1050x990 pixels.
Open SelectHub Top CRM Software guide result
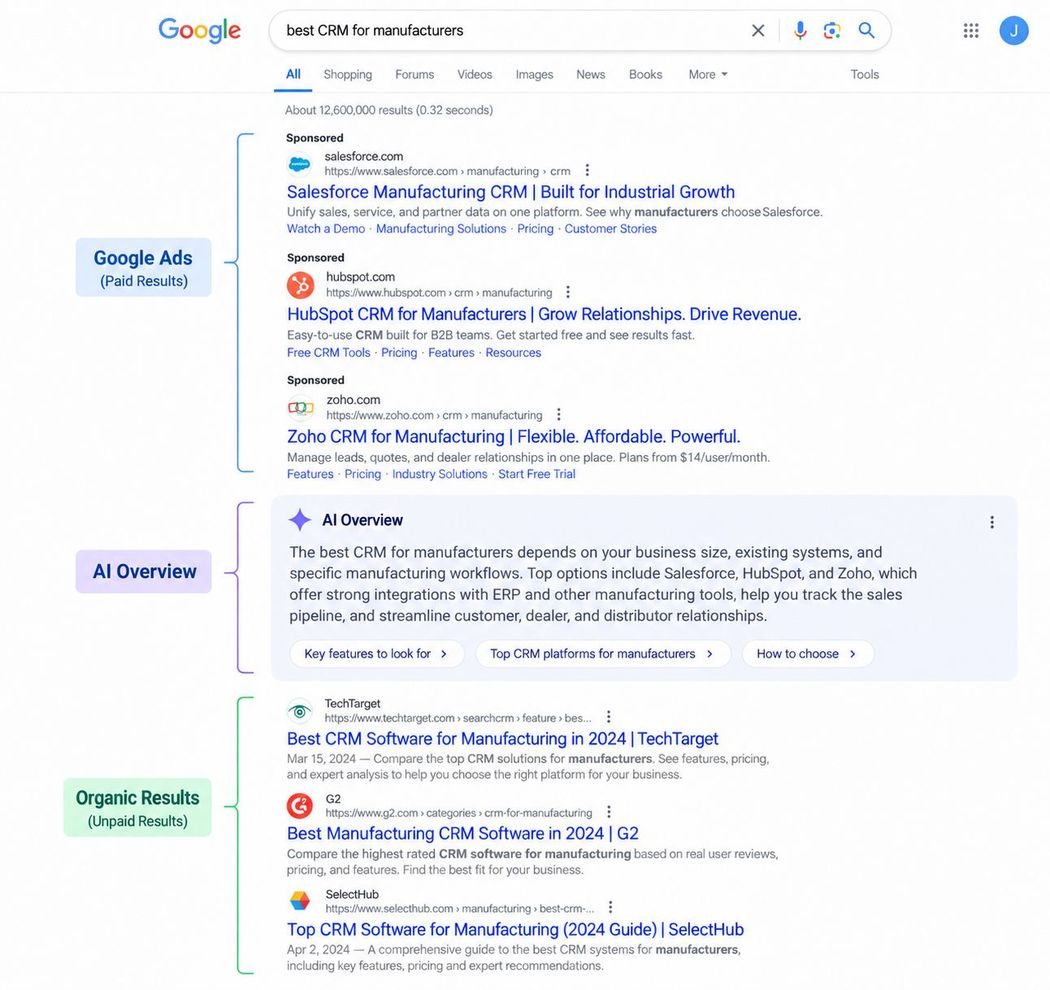(x=516, y=930)
